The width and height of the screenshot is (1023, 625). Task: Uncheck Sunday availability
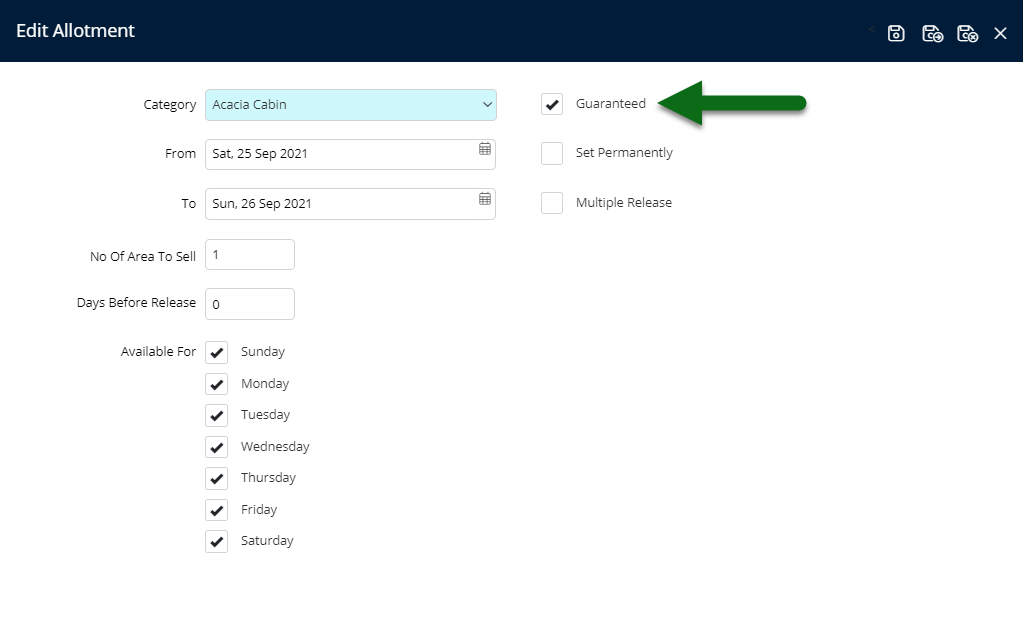click(x=217, y=352)
